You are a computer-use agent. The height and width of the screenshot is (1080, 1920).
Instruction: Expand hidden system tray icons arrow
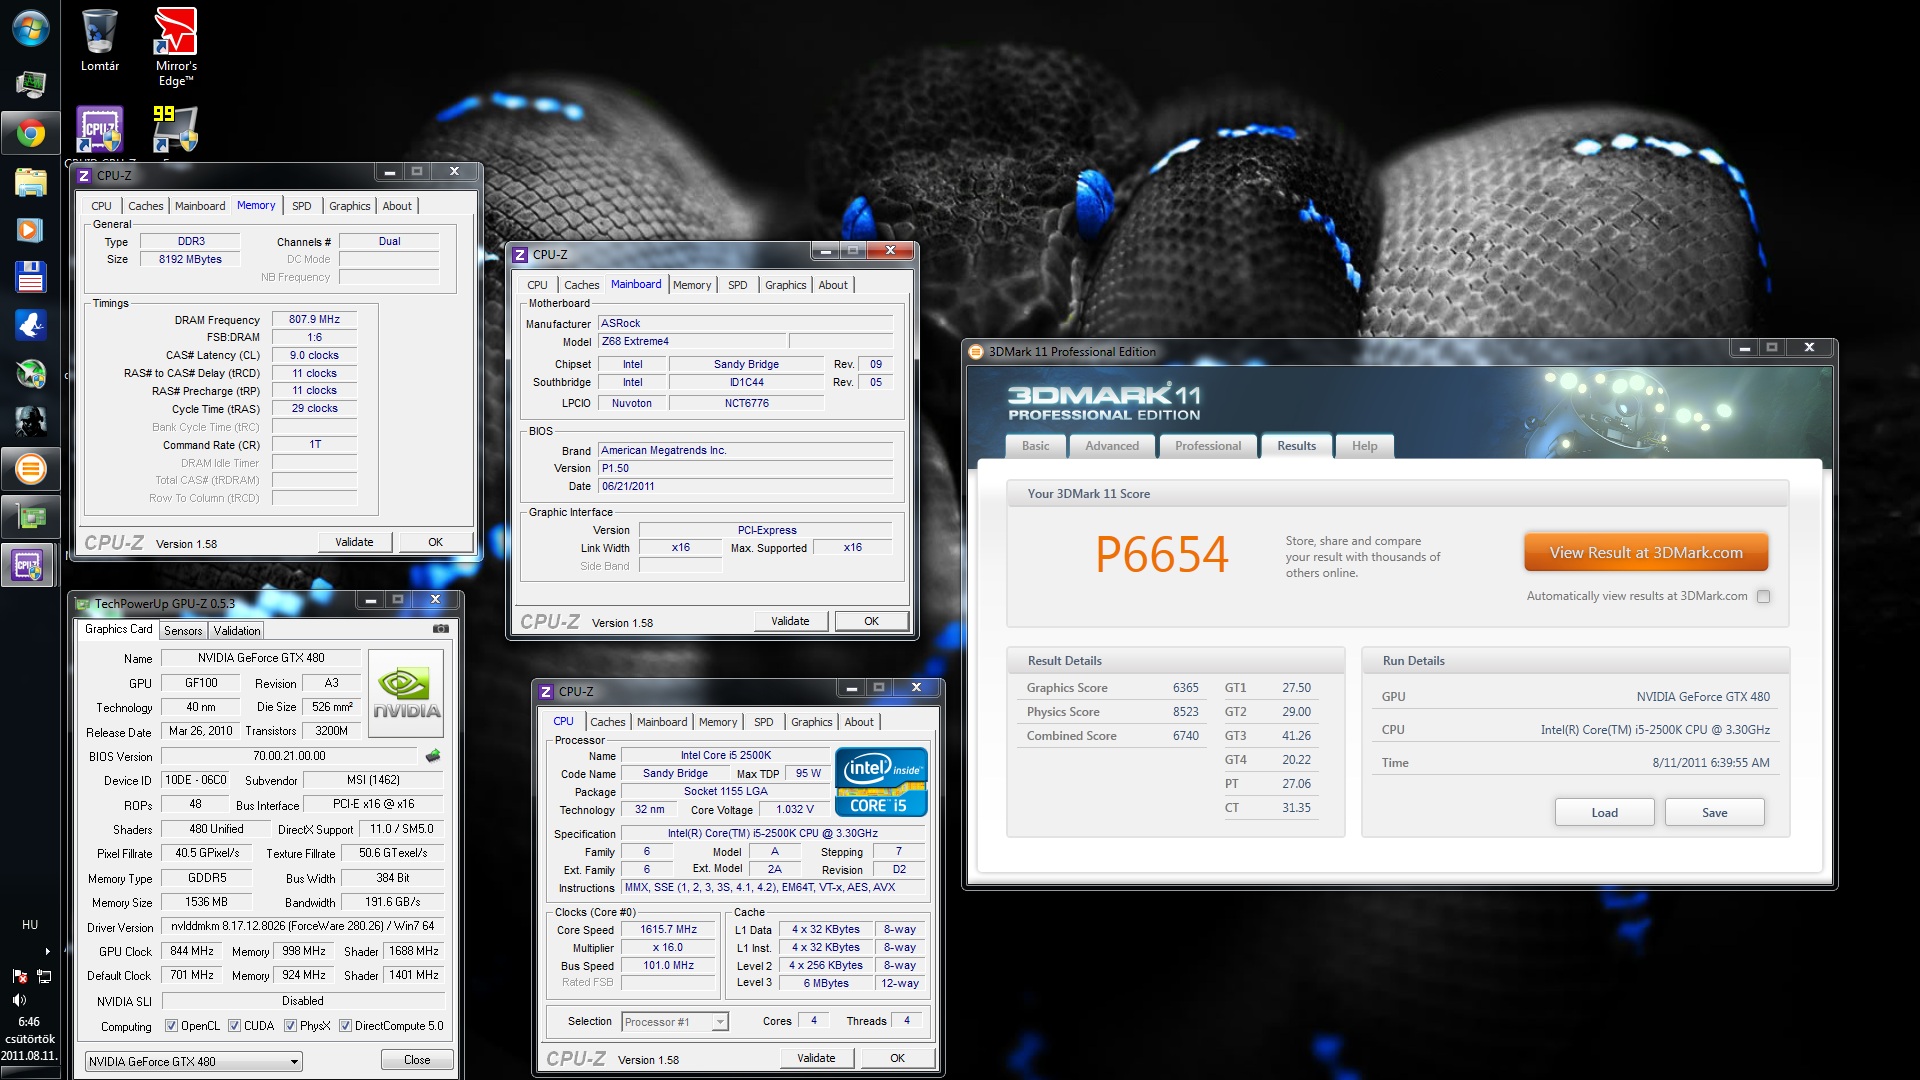pyautogui.click(x=47, y=951)
